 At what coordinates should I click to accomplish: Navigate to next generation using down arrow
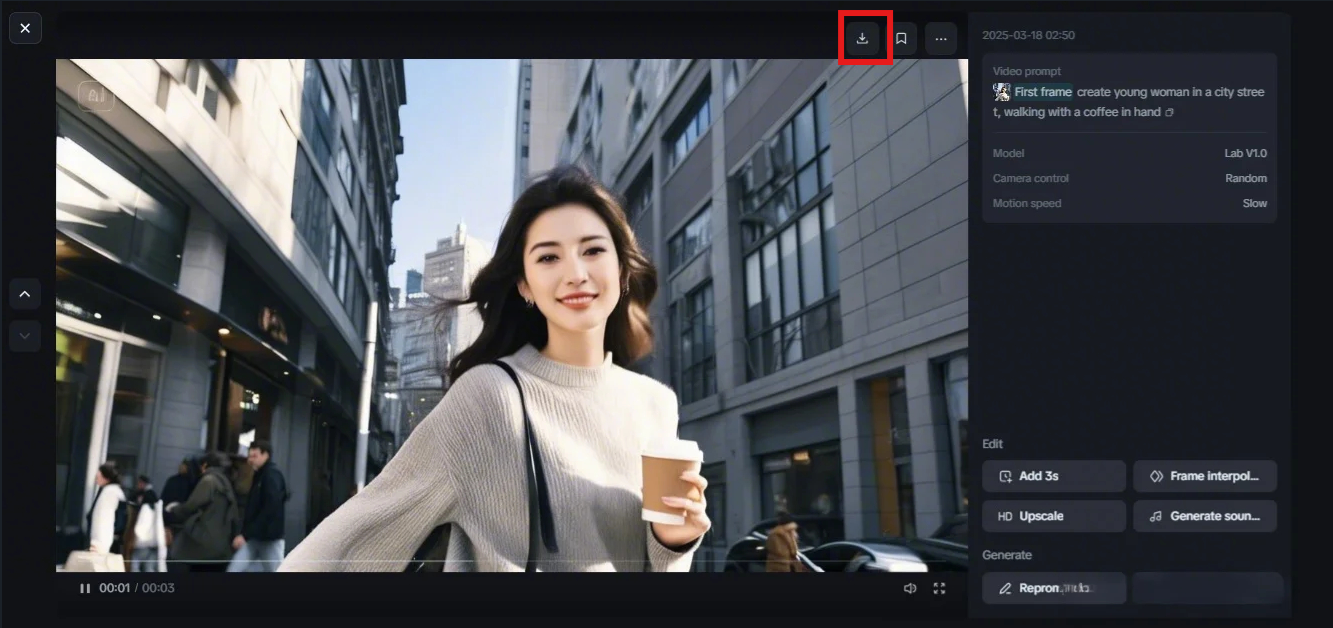[x=24, y=336]
